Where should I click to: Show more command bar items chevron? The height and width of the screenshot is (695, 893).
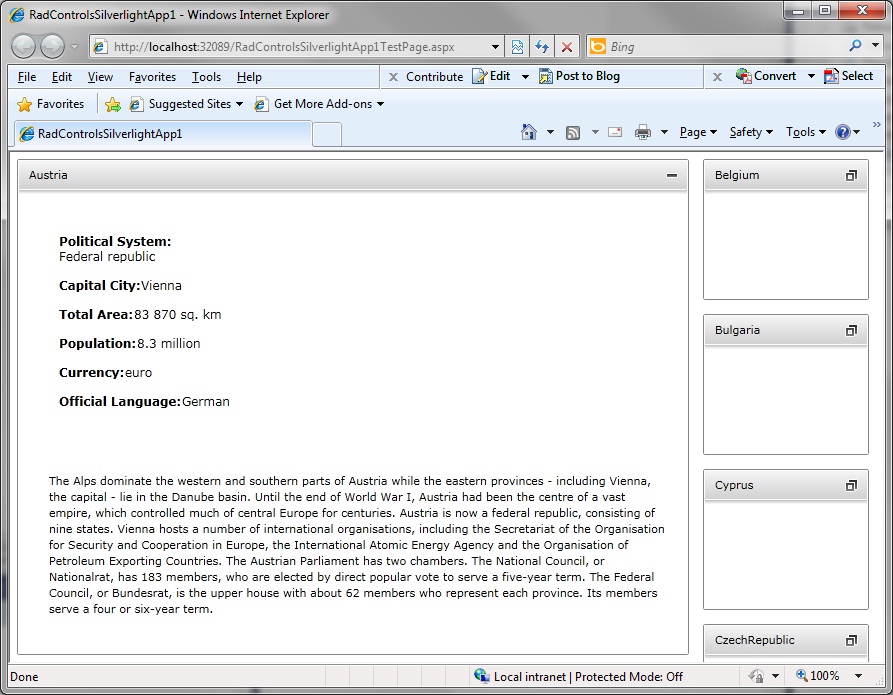click(x=876, y=124)
